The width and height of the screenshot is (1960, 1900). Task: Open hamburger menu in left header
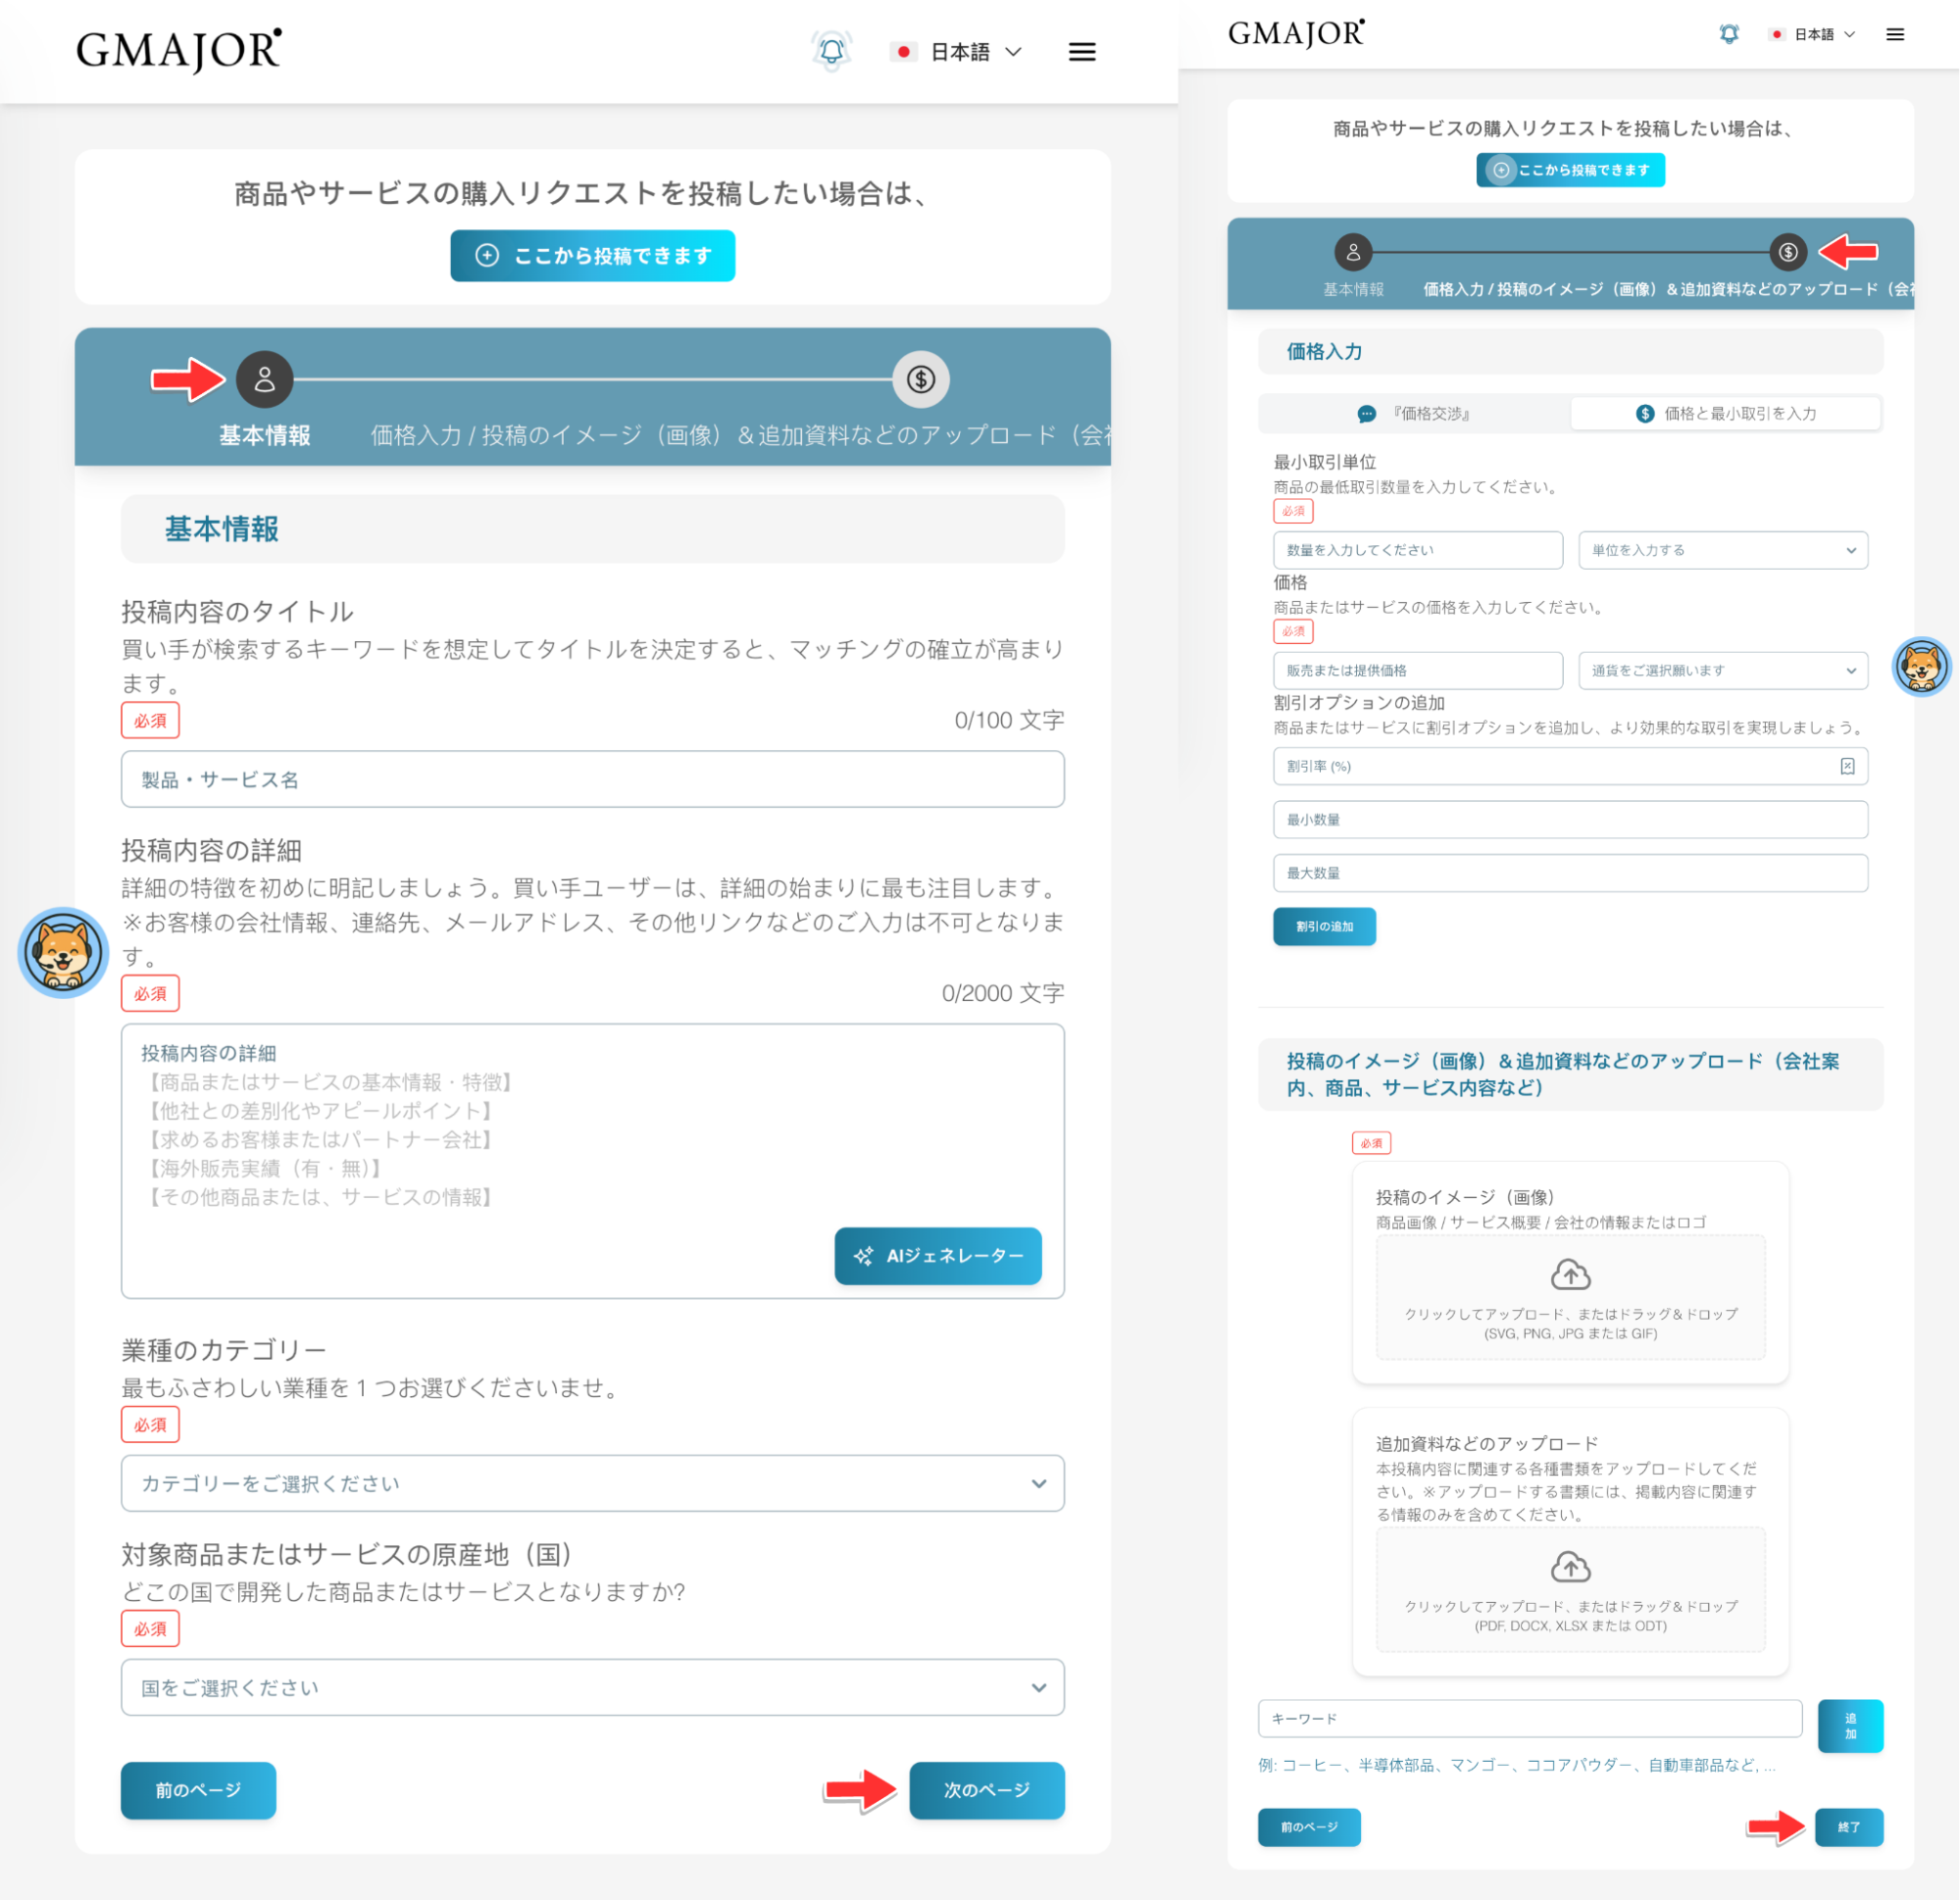click(x=1082, y=52)
